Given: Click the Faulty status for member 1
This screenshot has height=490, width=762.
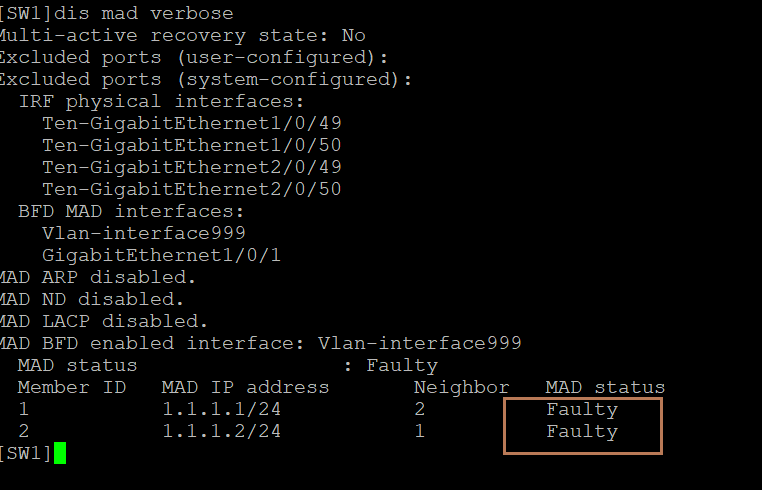Looking at the screenshot, I should point(582,409).
